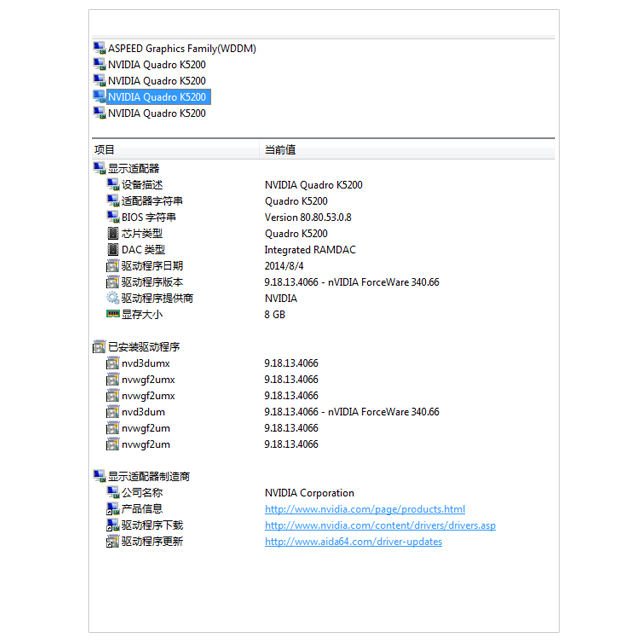Click the 产品信息 row icon

pyautogui.click(x=113, y=509)
